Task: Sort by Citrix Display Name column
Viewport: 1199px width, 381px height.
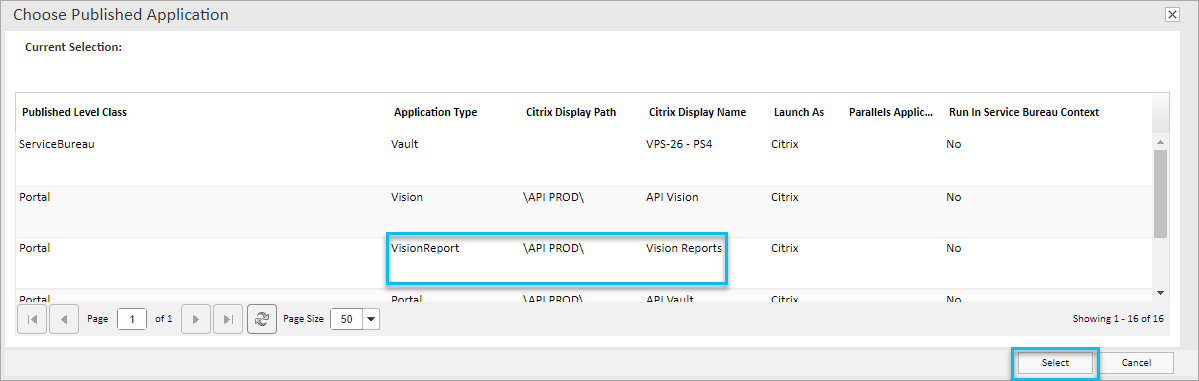Action: (697, 112)
